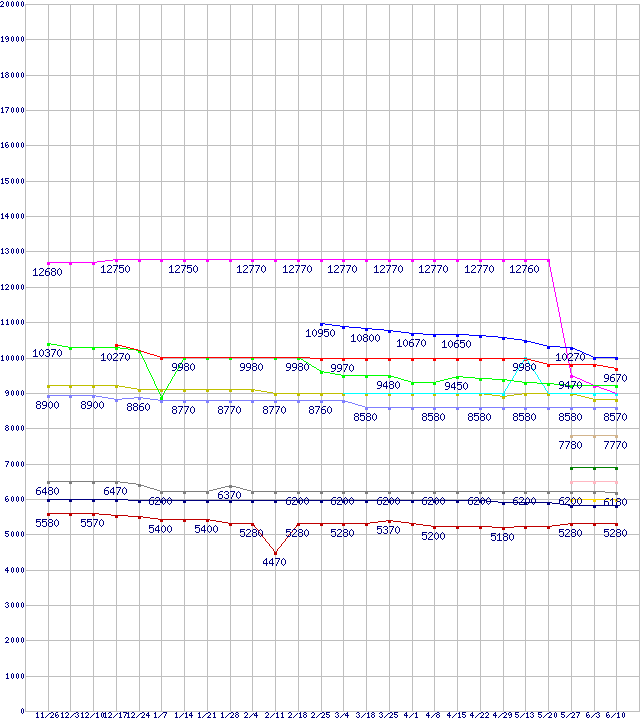Click the 11/26 date on x-axis
The image size is (640, 720).
point(47,715)
